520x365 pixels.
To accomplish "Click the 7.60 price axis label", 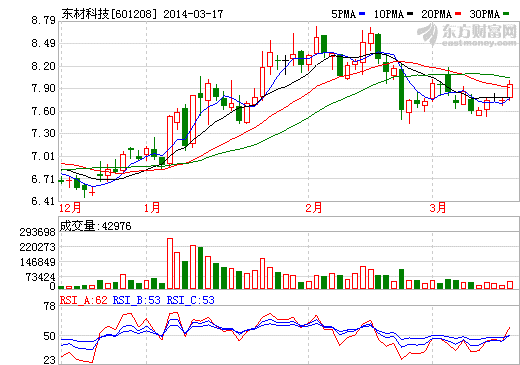I will (x=43, y=111).
